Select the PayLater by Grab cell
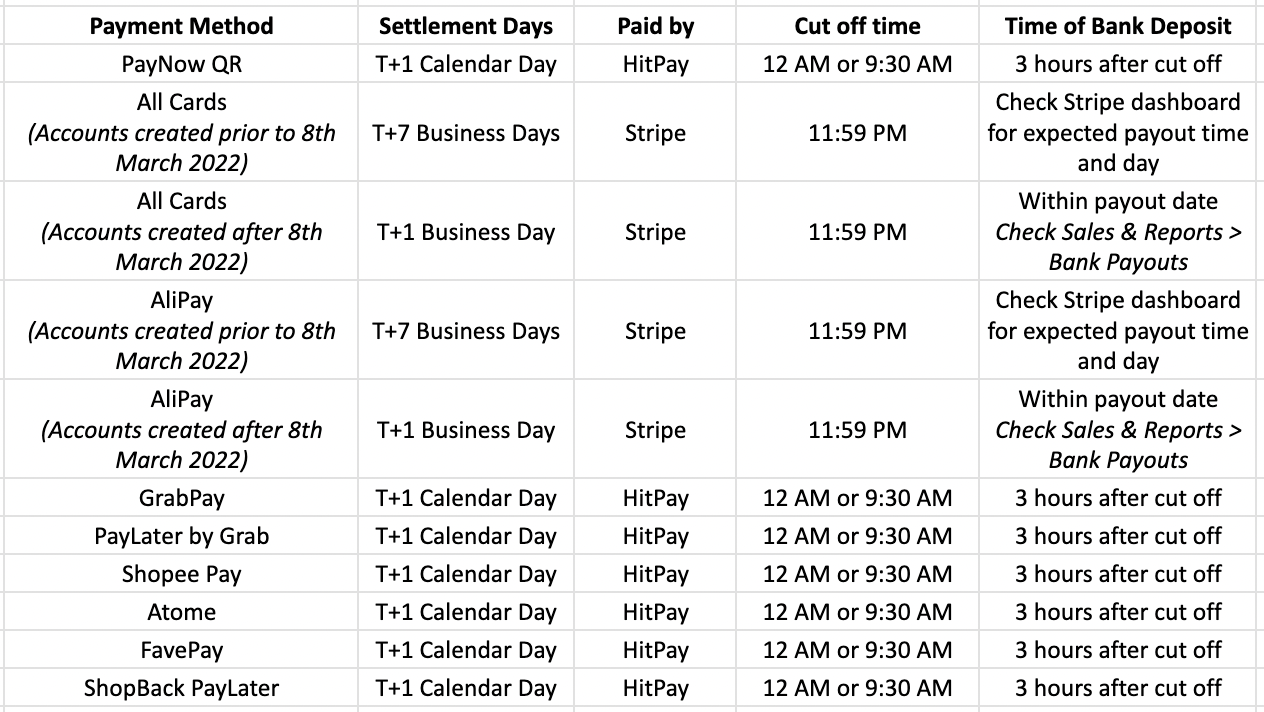The width and height of the screenshot is (1264, 712). (x=181, y=536)
